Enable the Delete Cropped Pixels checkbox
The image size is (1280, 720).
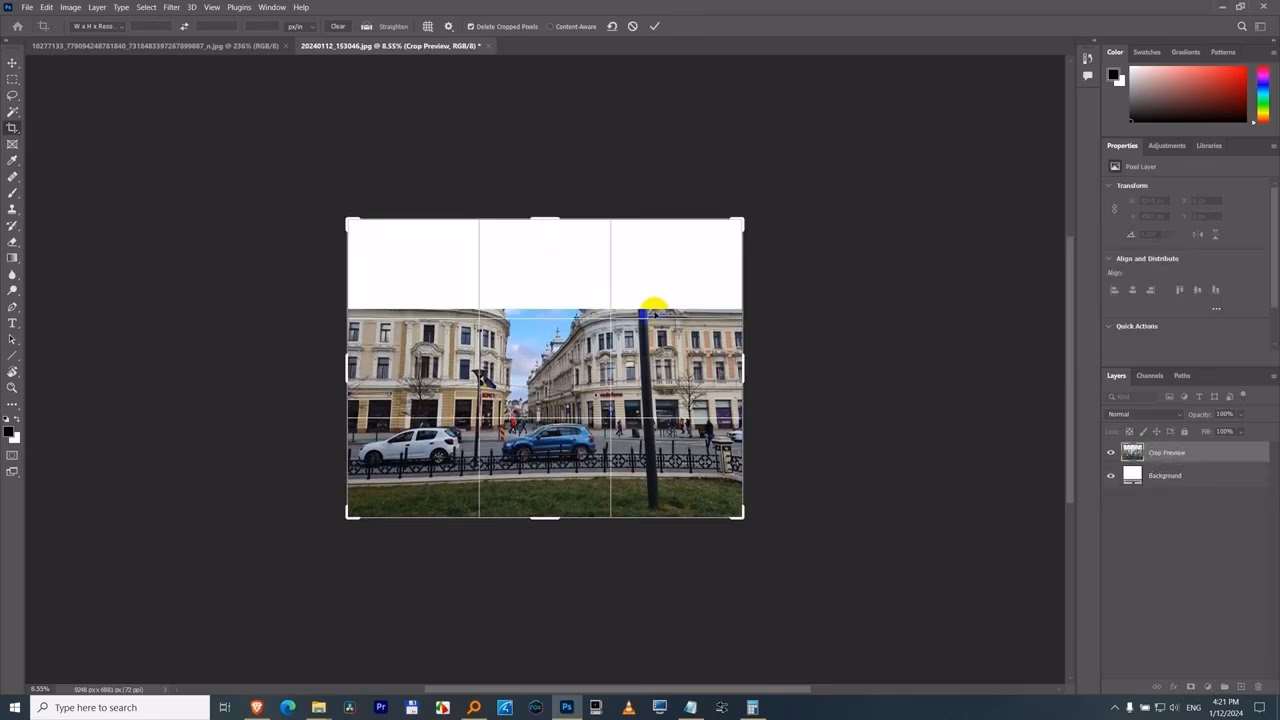pyautogui.click(x=471, y=27)
